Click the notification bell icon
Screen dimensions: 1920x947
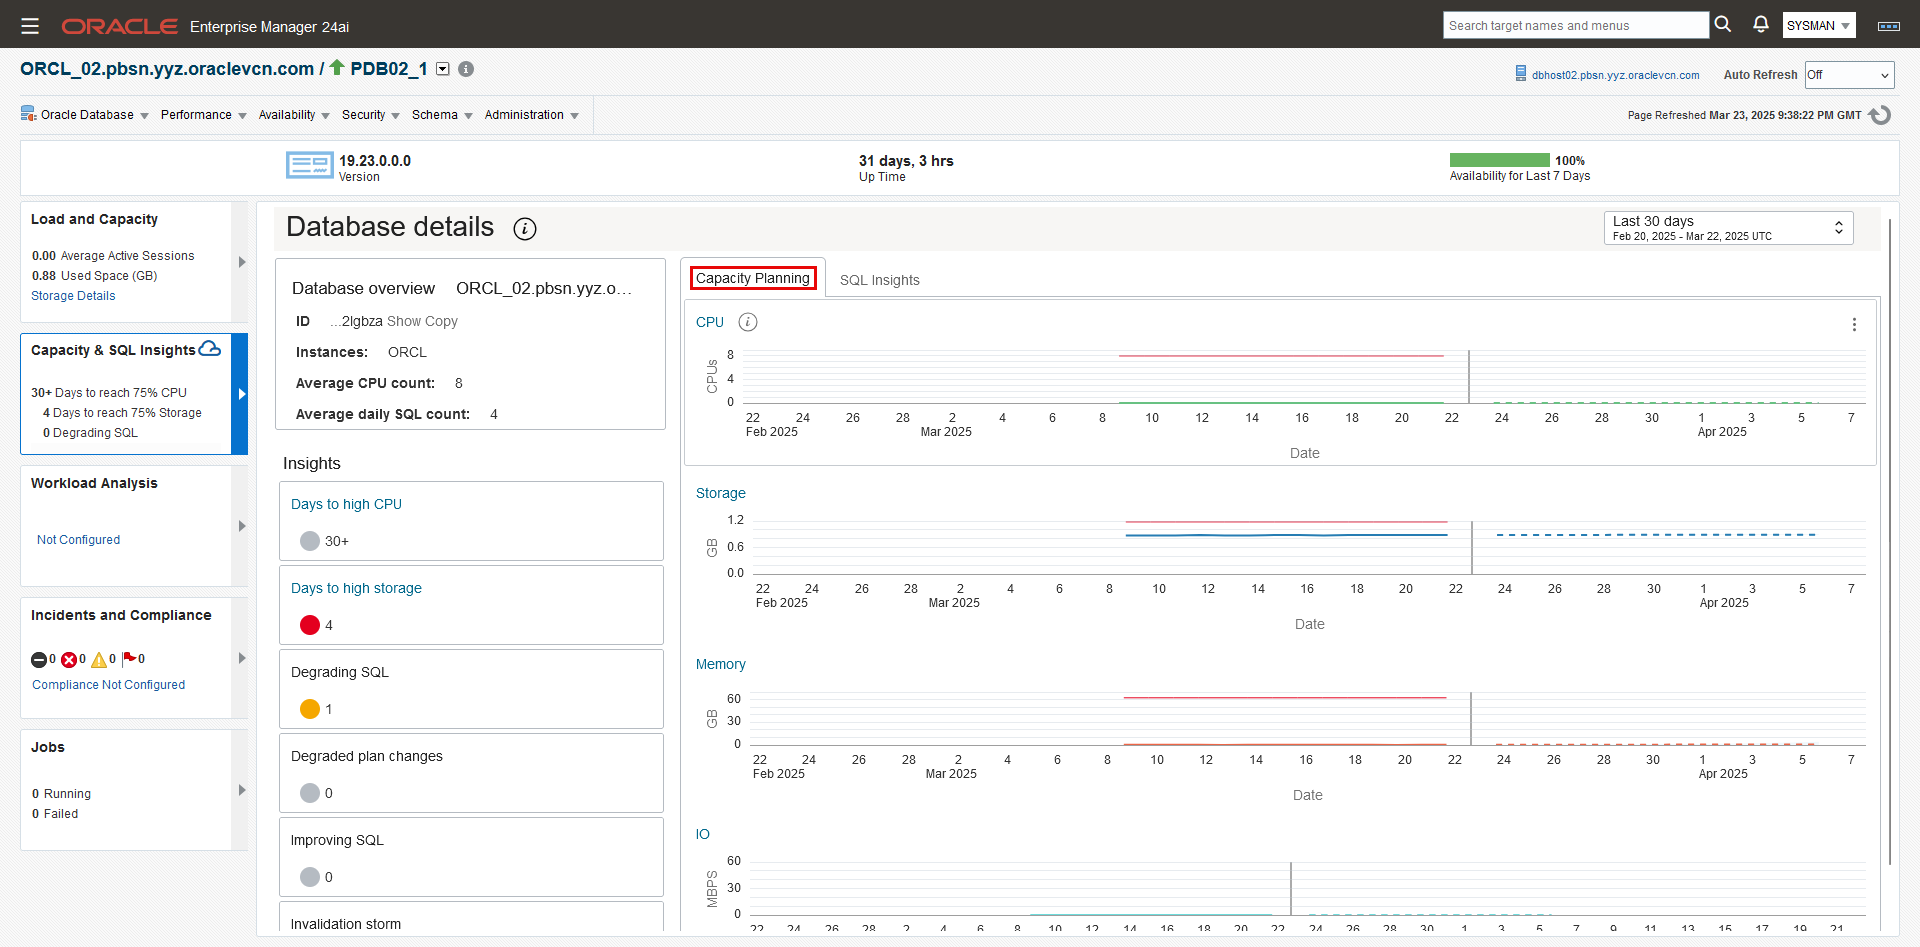pyautogui.click(x=1760, y=24)
